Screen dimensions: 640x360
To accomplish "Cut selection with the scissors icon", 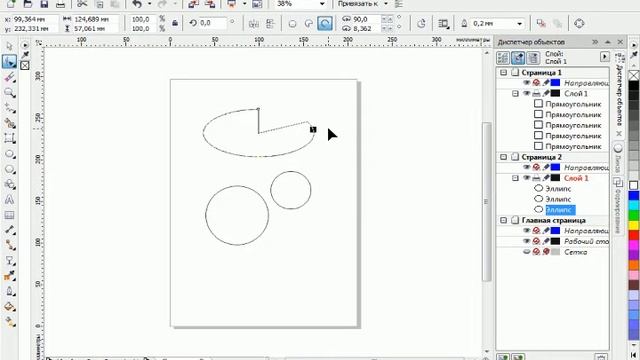I will click(x=82, y=4).
